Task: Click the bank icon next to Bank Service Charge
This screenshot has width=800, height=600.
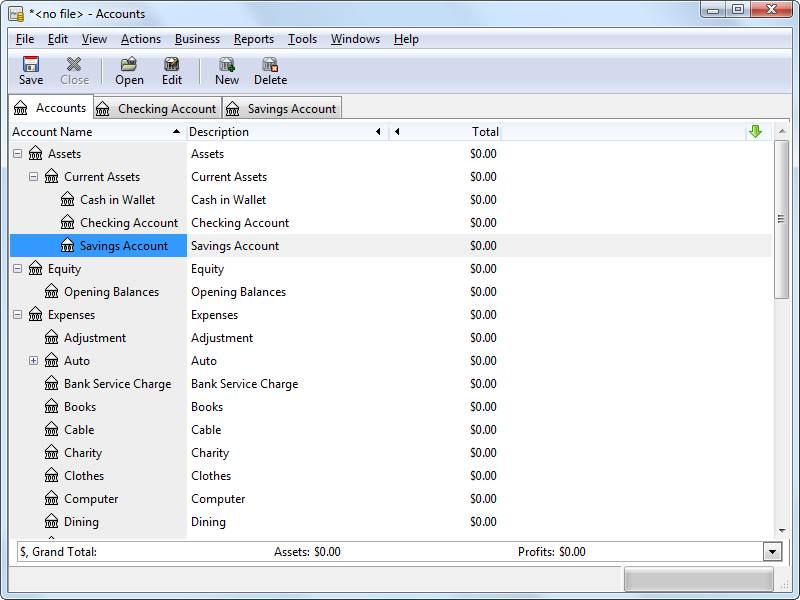Action: (52, 383)
